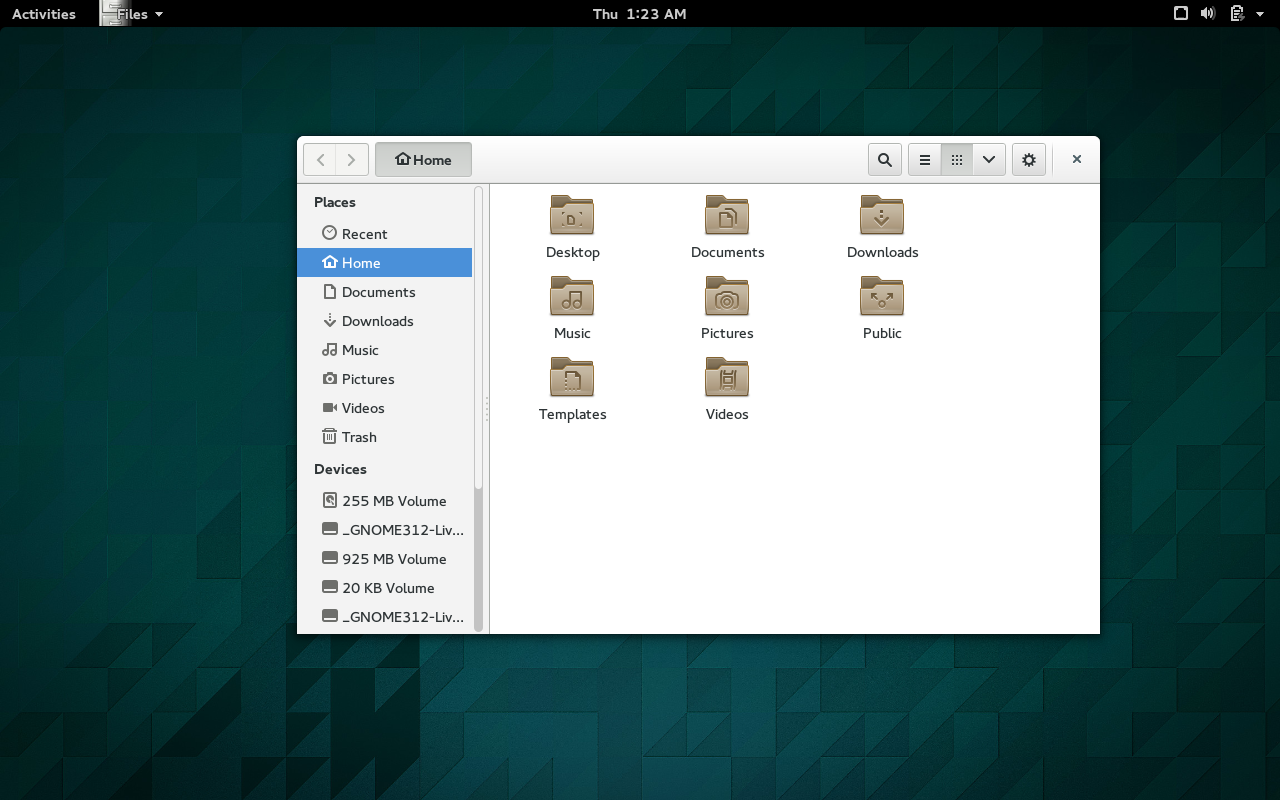The height and width of the screenshot is (800, 1280).
Task: Go back with the left arrow button
Action: 320,160
